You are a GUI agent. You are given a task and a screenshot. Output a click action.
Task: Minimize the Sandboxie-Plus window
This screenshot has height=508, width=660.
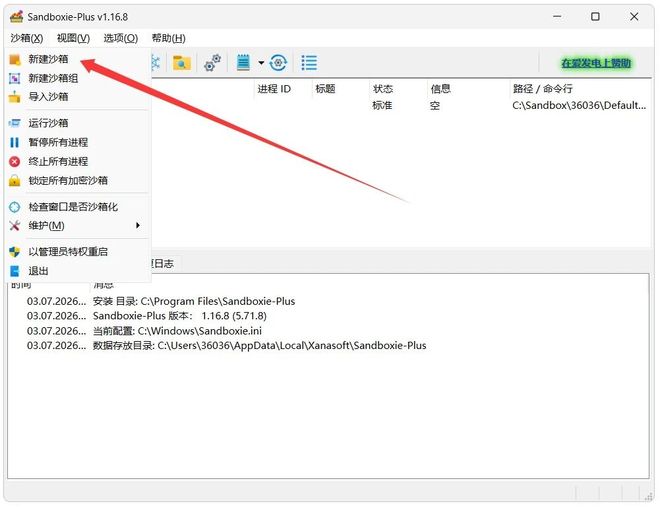pyautogui.click(x=557, y=17)
